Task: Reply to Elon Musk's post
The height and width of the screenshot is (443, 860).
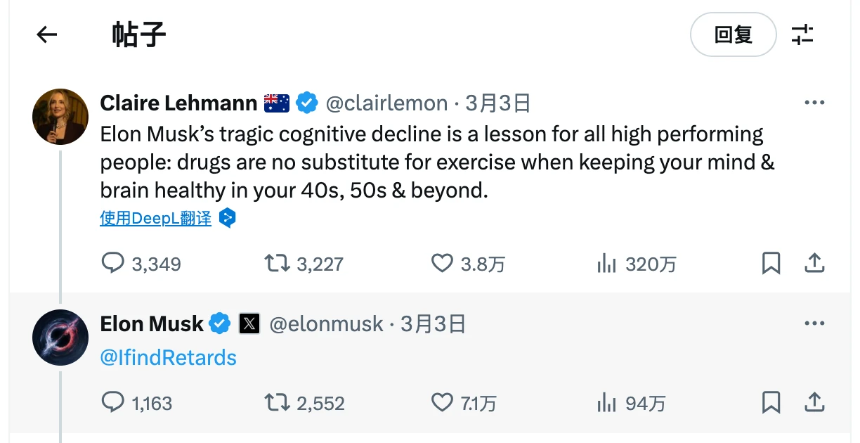Action: [x=114, y=403]
